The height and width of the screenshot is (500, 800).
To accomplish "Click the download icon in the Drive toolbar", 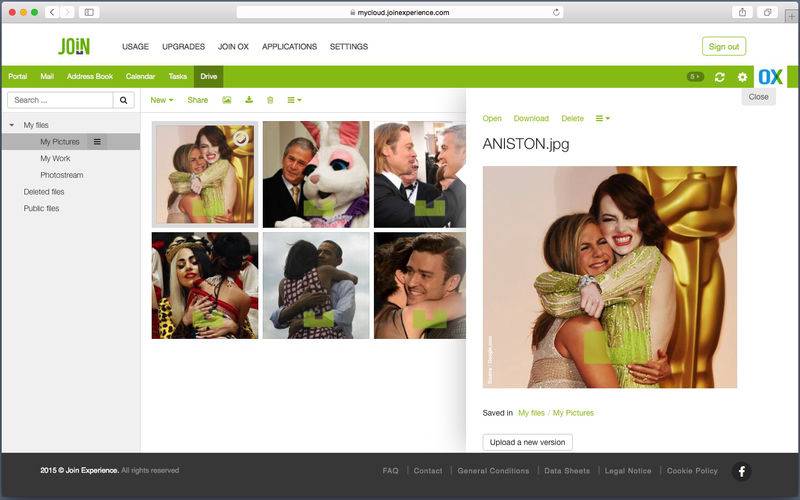I will point(249,100).
